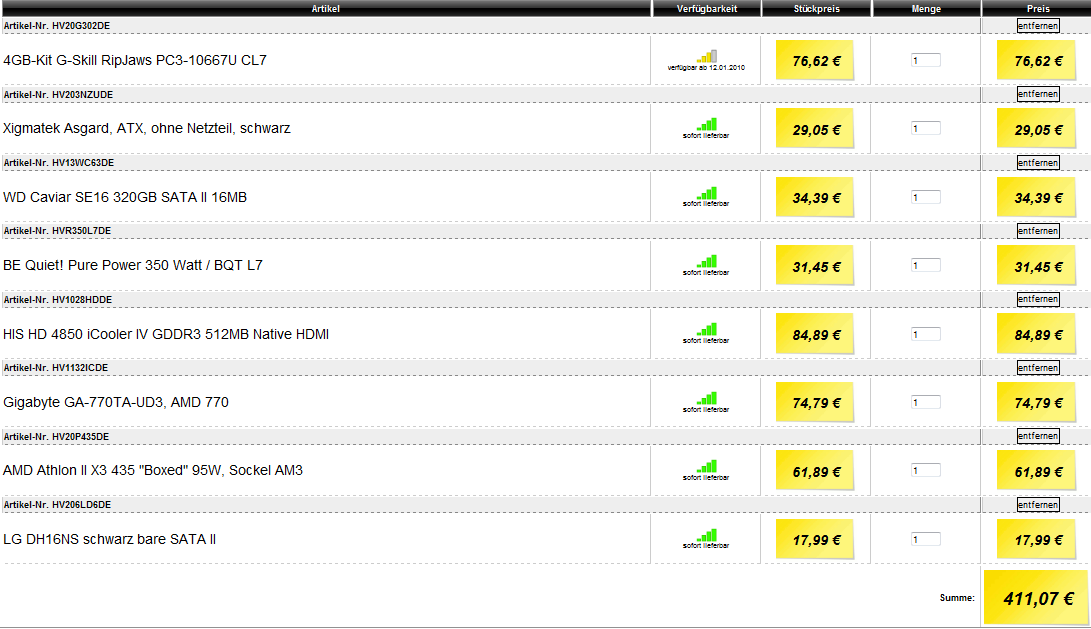Click unit price 31,45 € of BE Quiet!
Viewport: 1091px width, 629px height.
point(815,267)
